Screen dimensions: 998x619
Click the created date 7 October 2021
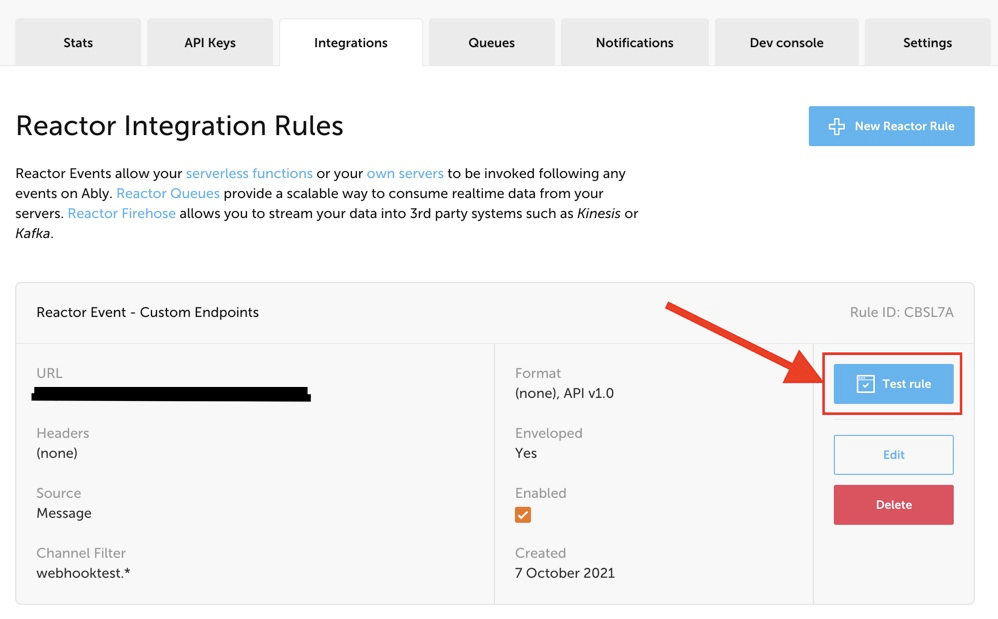point(565,573)
